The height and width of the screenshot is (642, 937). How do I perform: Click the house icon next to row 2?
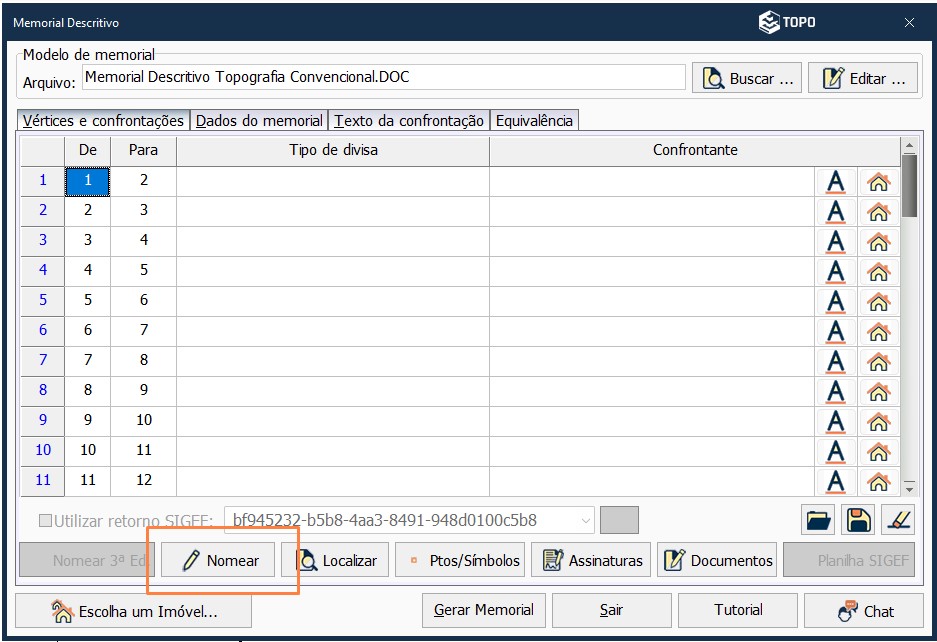877,211
